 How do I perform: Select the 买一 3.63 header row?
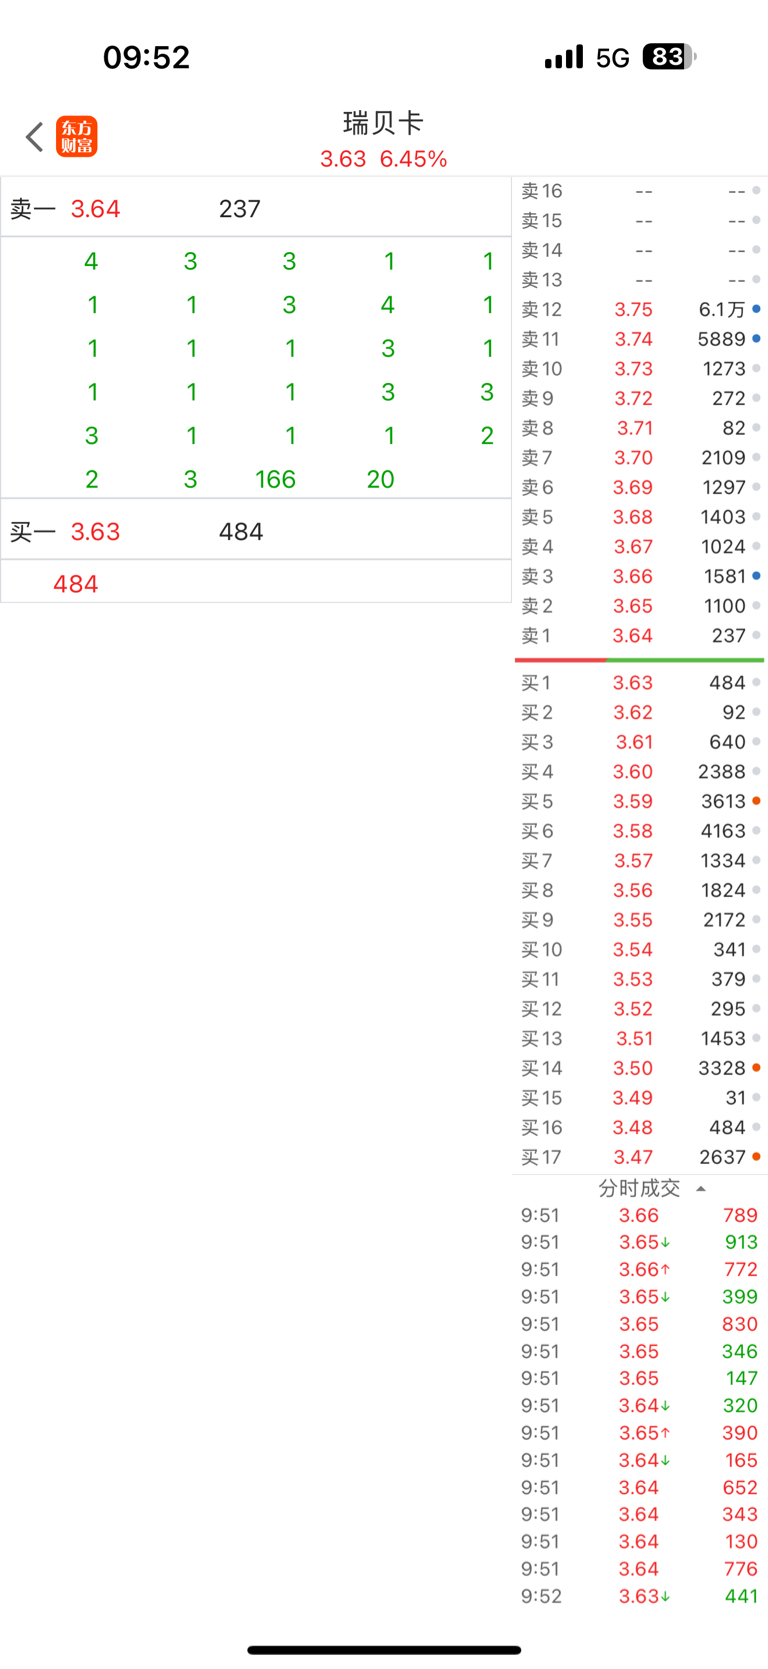256,531
